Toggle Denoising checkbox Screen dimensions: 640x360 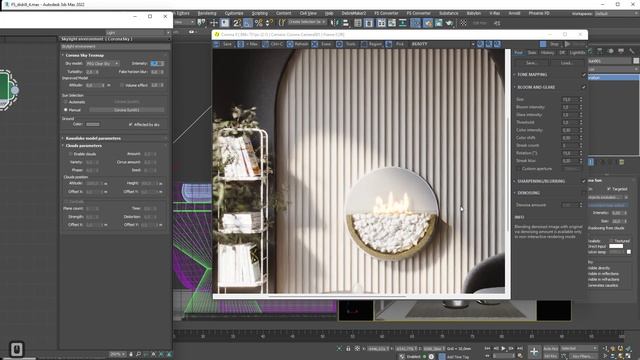[x=583, y=193]
